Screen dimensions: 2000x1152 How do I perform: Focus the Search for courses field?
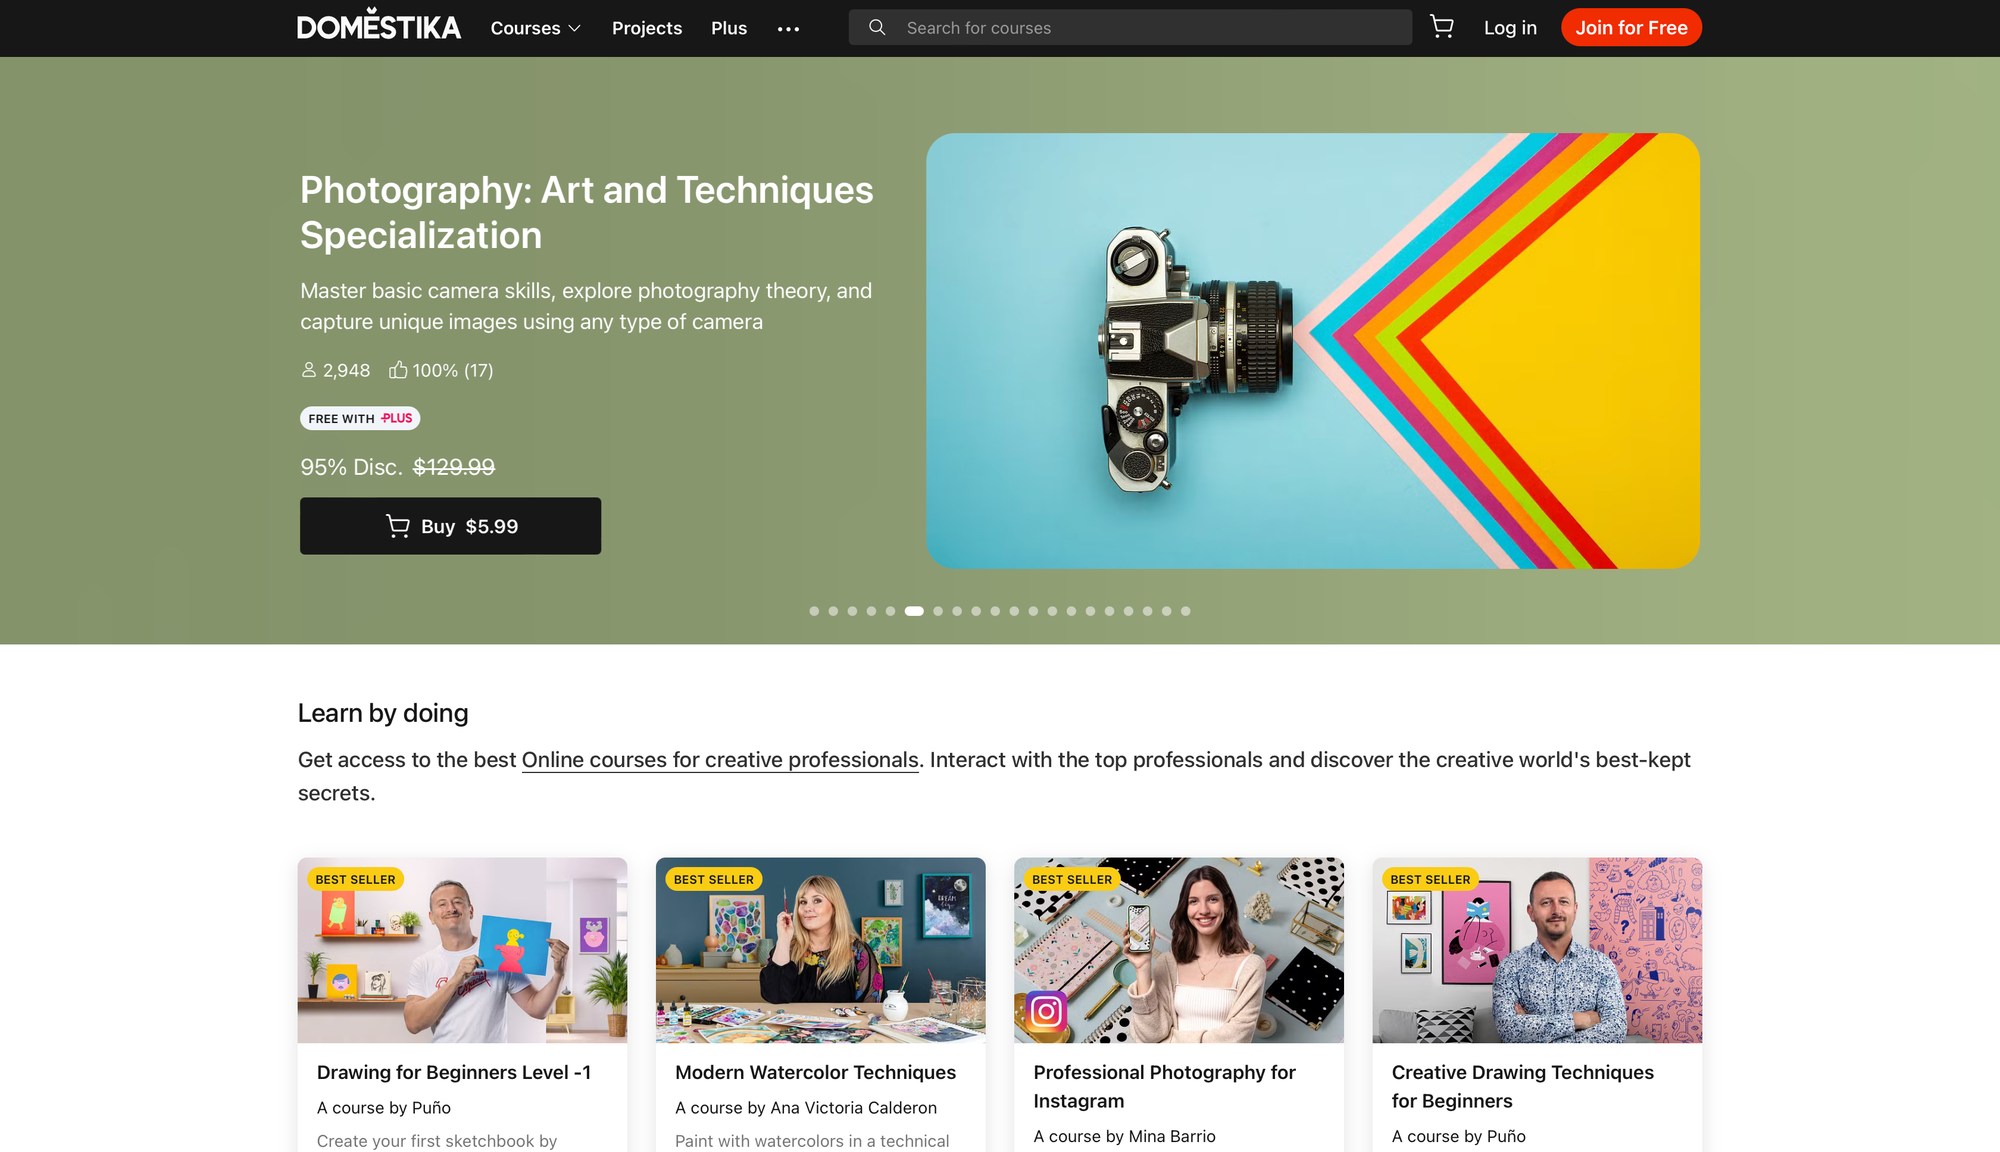[1130, 28]
